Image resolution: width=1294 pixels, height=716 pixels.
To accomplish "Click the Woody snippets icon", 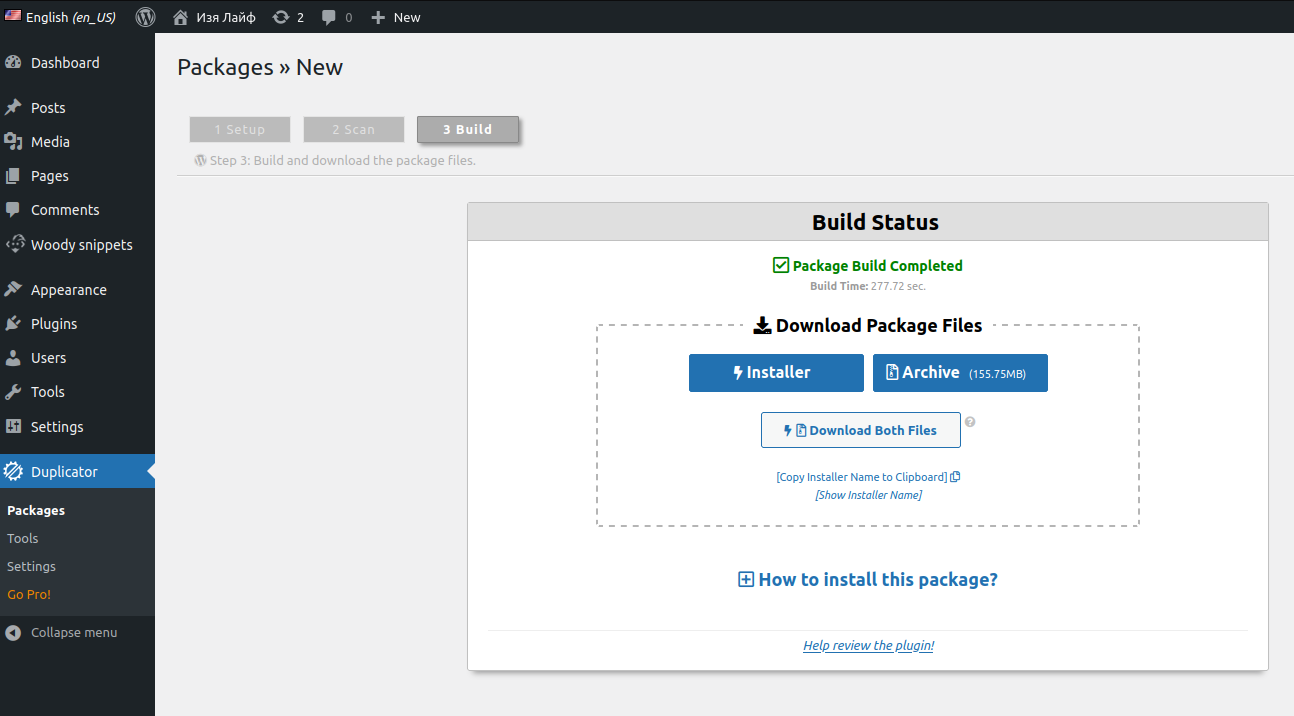I will pyautogui.click(x=14, y=245).
